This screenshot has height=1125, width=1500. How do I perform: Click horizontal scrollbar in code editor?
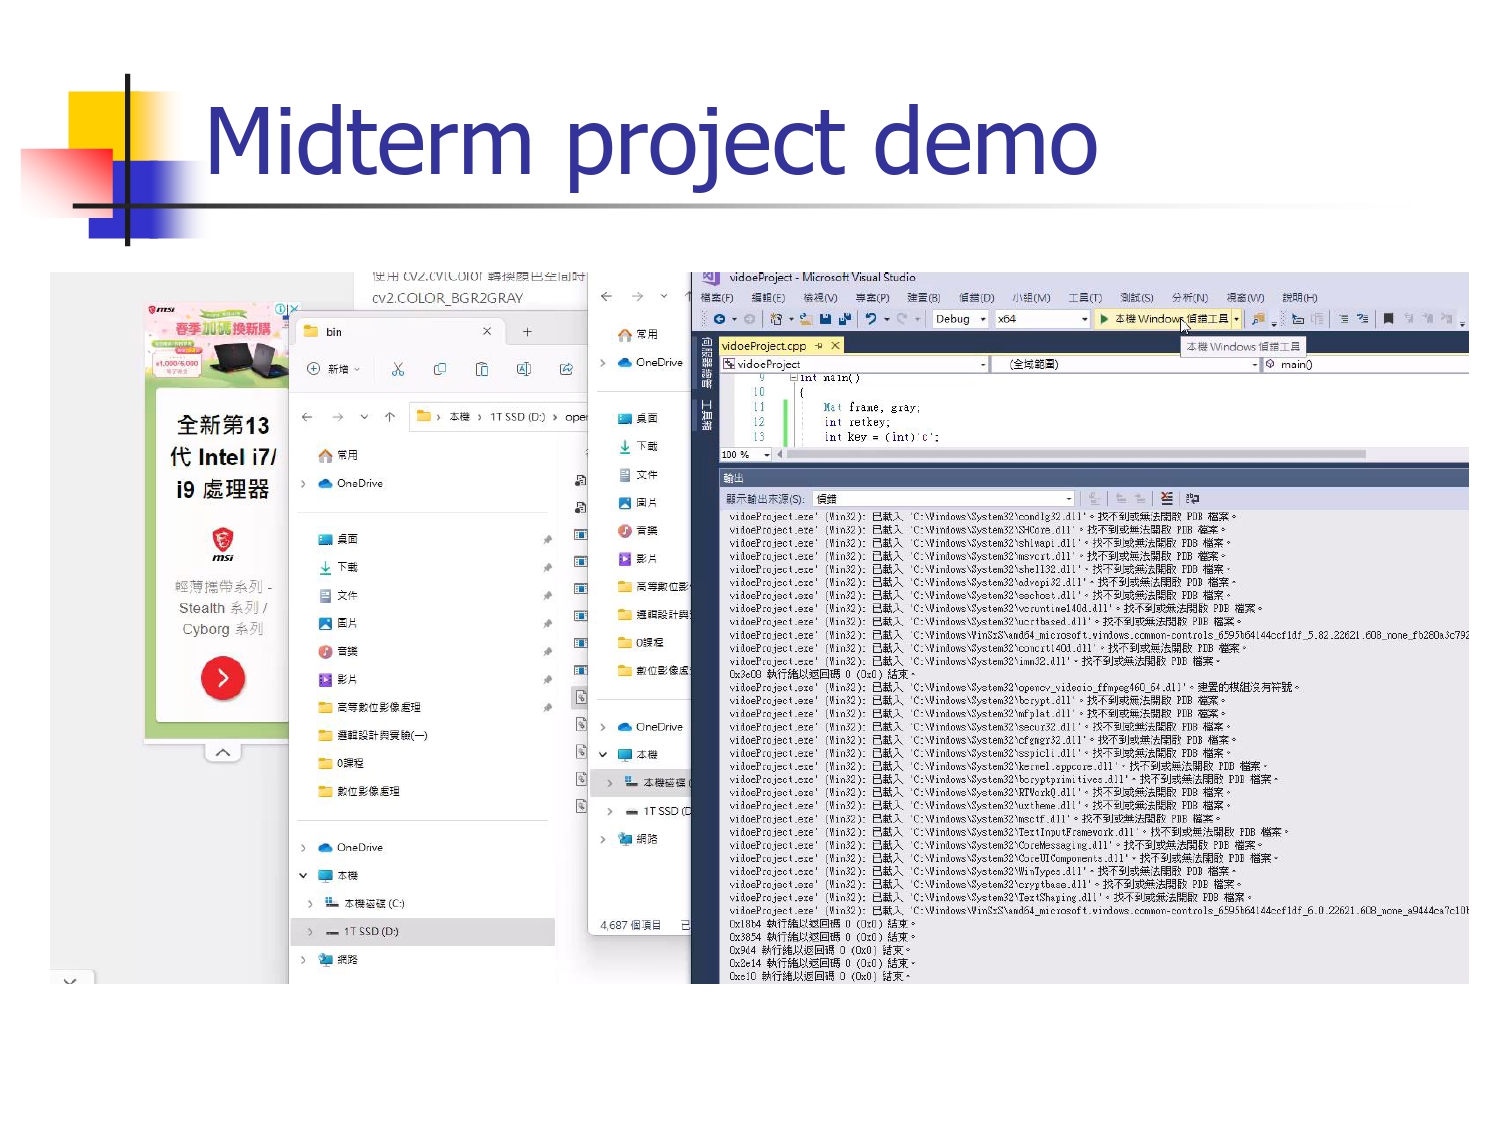(1077, 455)
